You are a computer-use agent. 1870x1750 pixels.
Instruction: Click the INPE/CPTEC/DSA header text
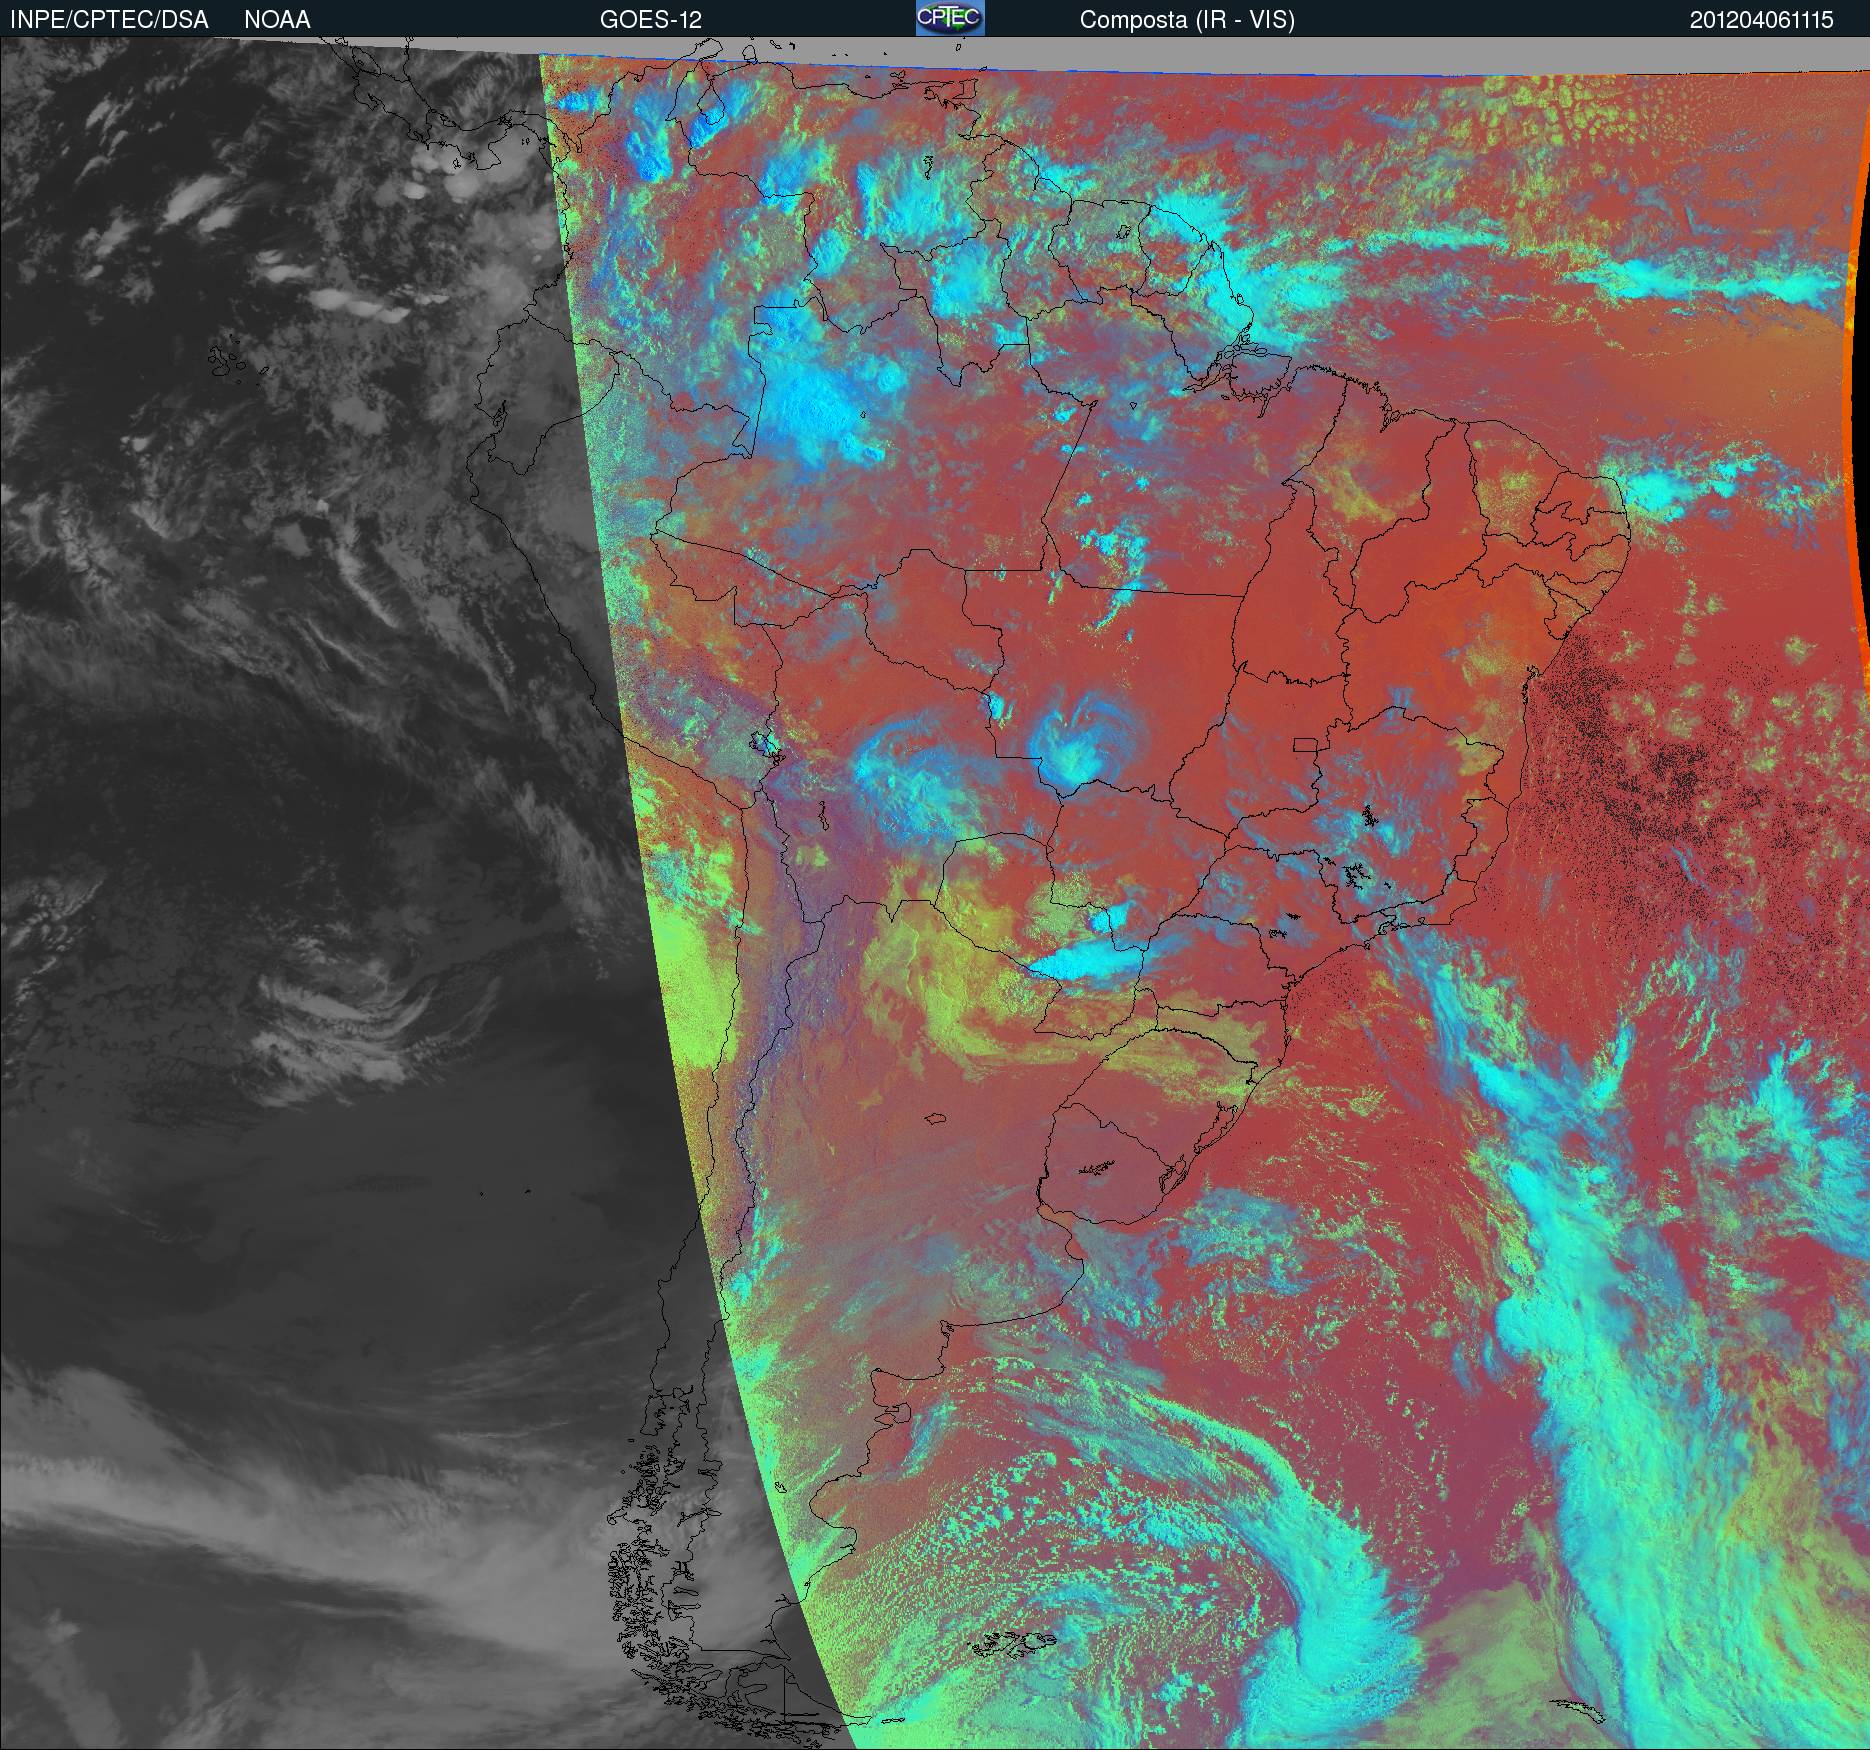point(111,20)
